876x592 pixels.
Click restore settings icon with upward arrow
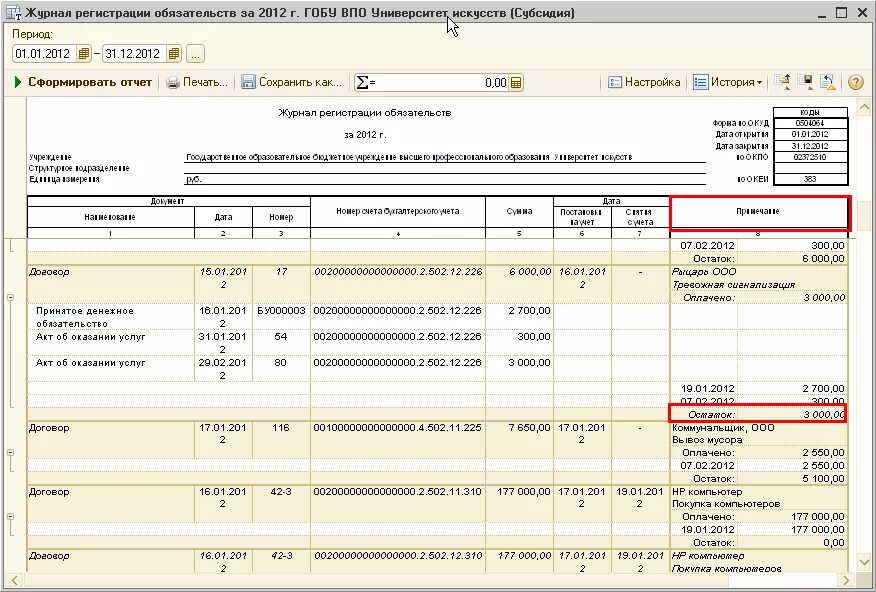click(783, 82)
